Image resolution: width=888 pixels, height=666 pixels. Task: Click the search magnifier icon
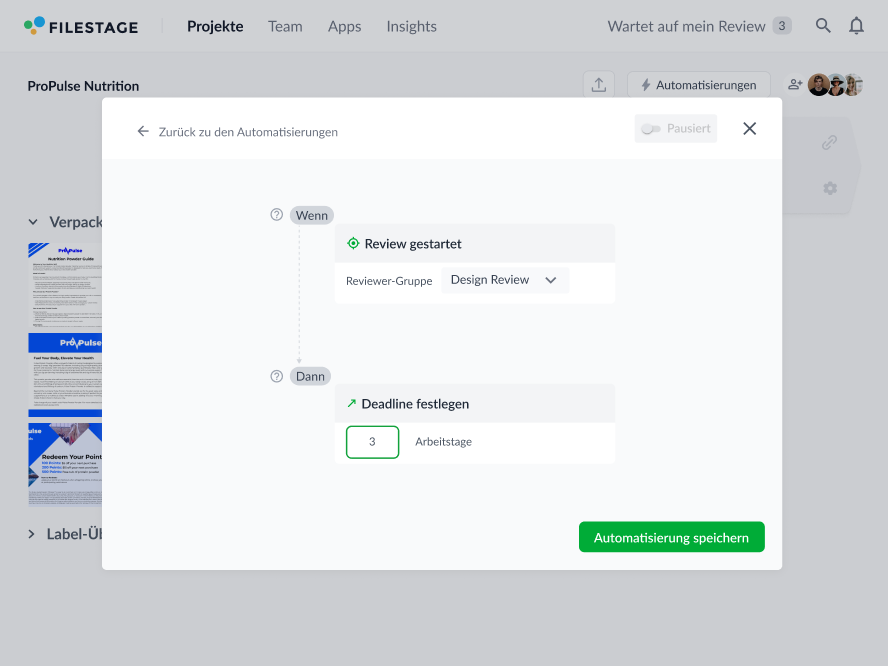[x=823, y=26]
